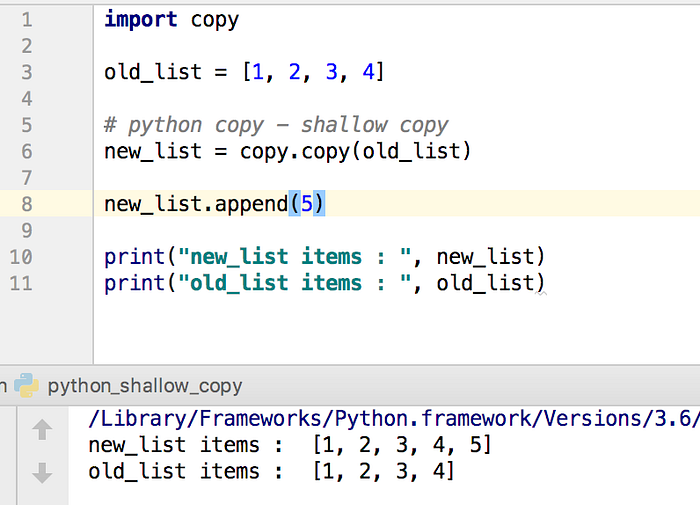Click the 'import' keyword on line 1

[141, 20]
